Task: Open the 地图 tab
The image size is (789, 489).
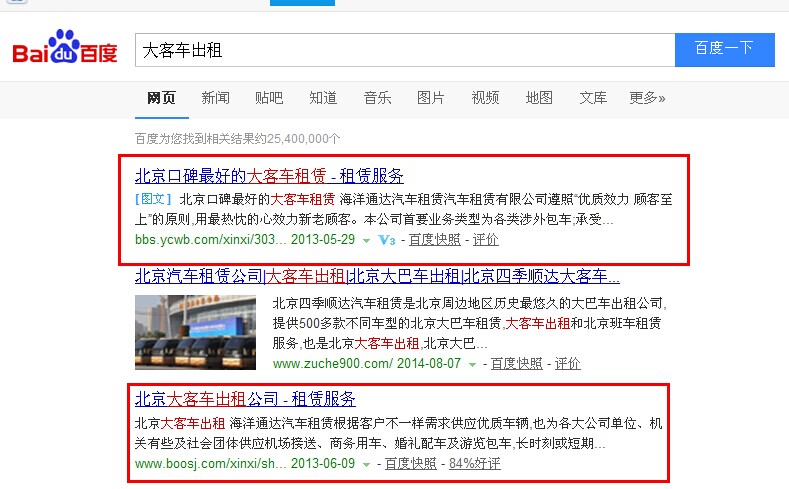Action: point(539,98)
